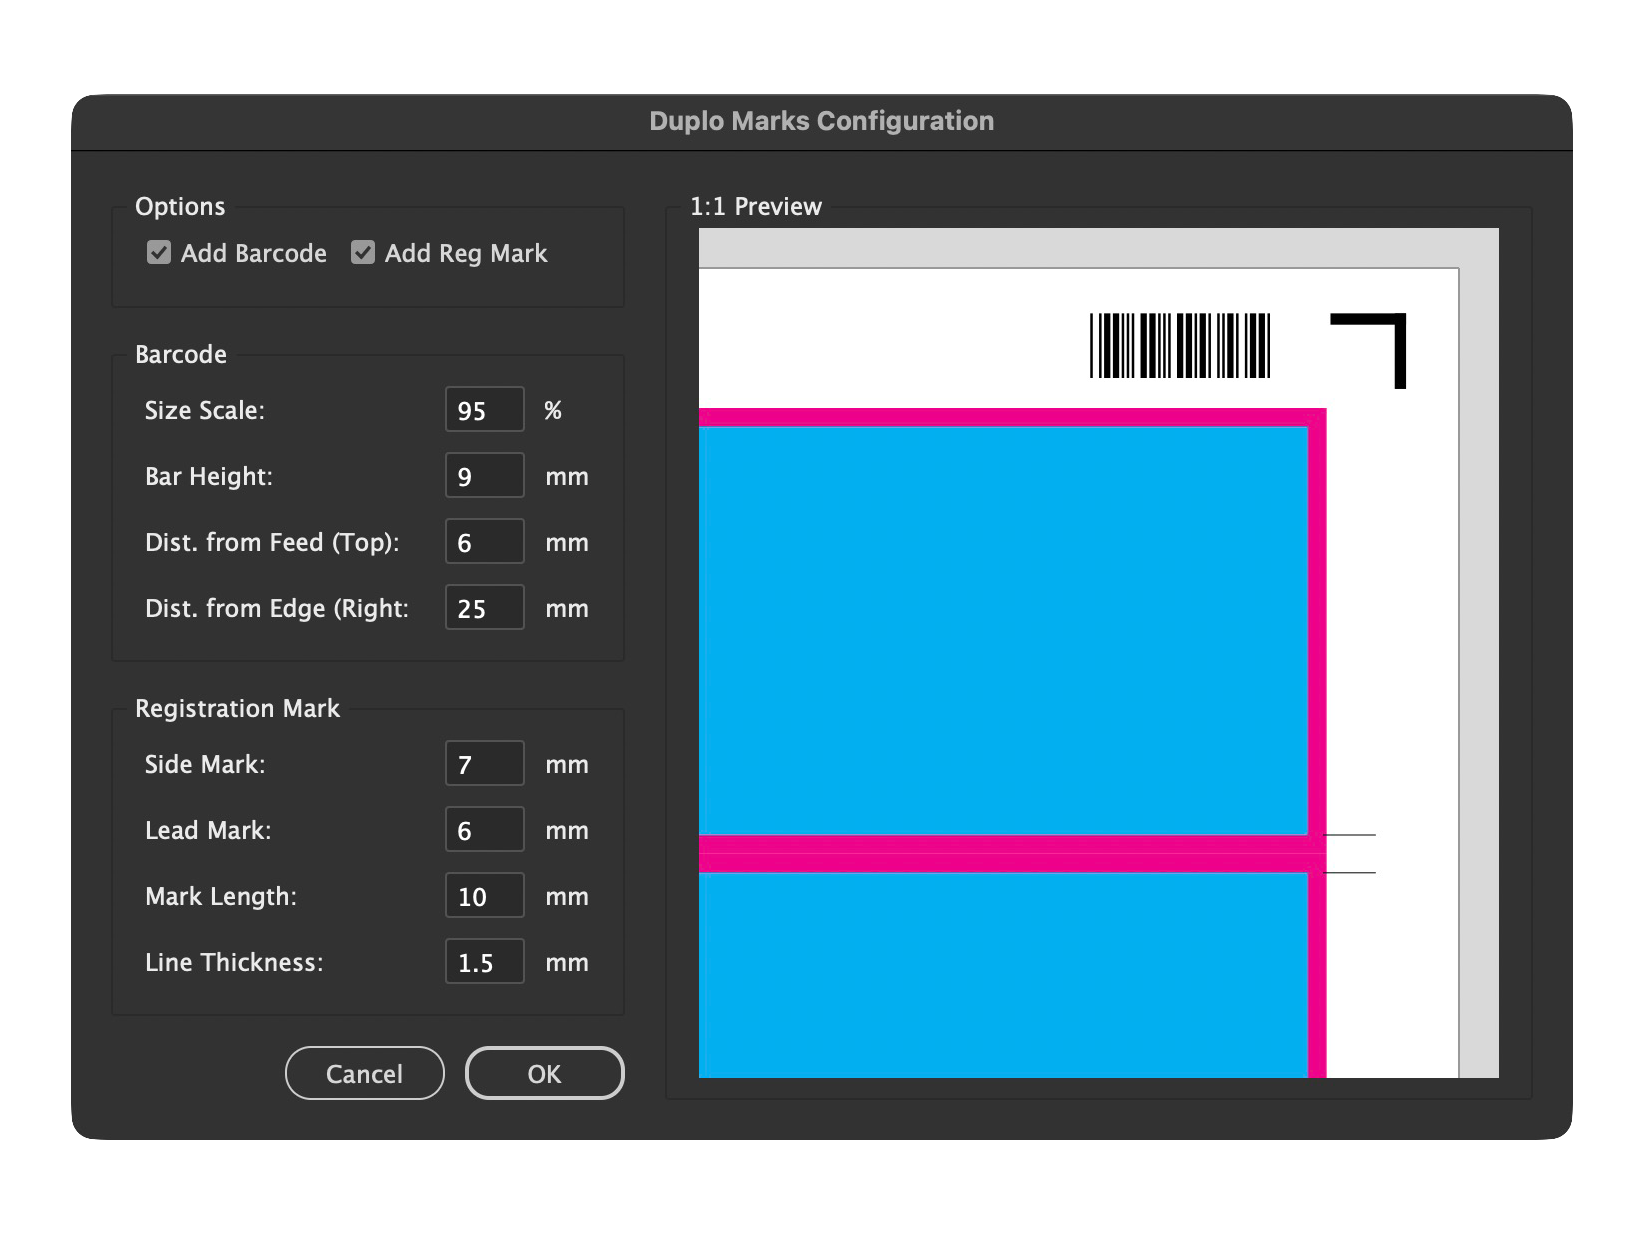This screenshot has height=1235, width=1644.
Task: Select the Mark Length input field
Action: click(484, 895)
